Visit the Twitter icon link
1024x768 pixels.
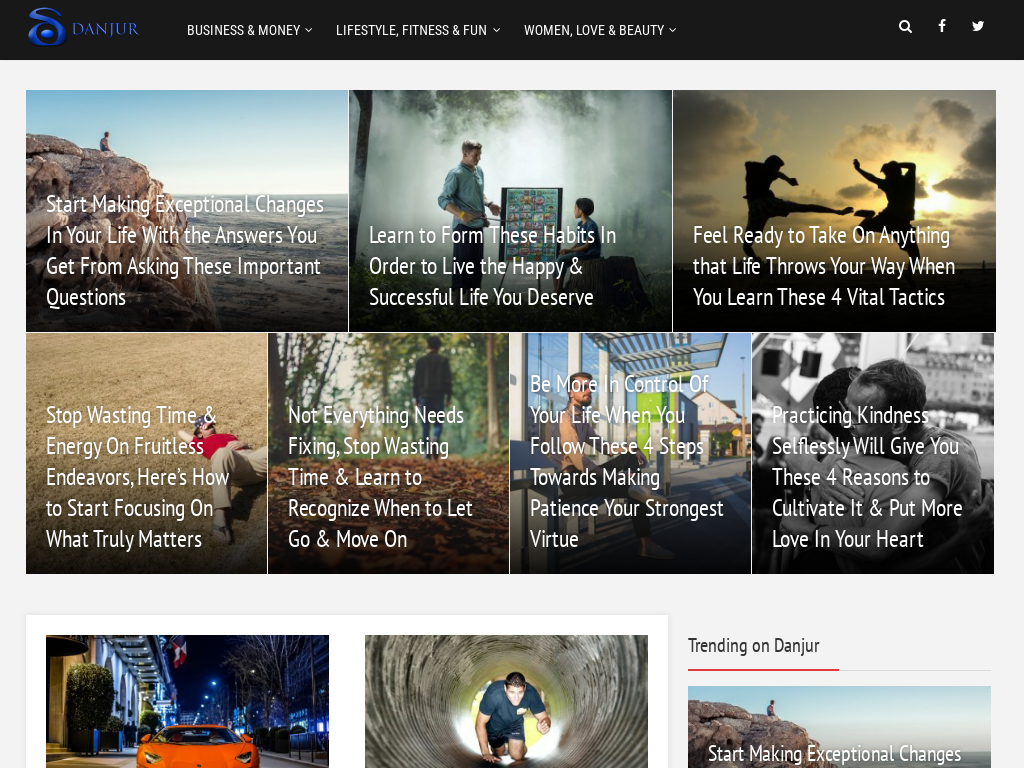[978, 26]
